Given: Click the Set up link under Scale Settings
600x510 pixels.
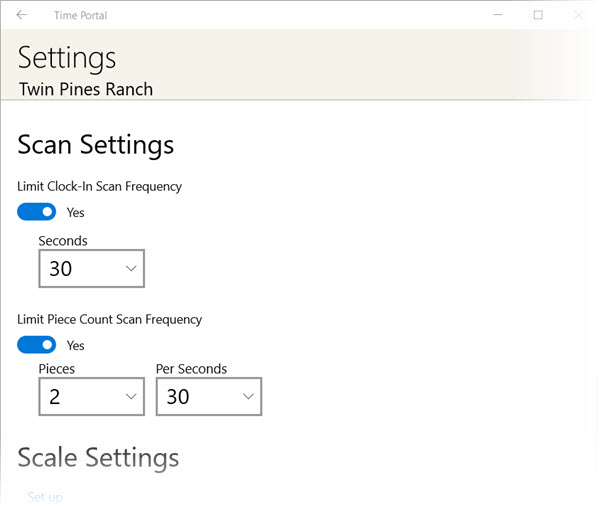Looking at the screenshot, I should pos(44,497).
